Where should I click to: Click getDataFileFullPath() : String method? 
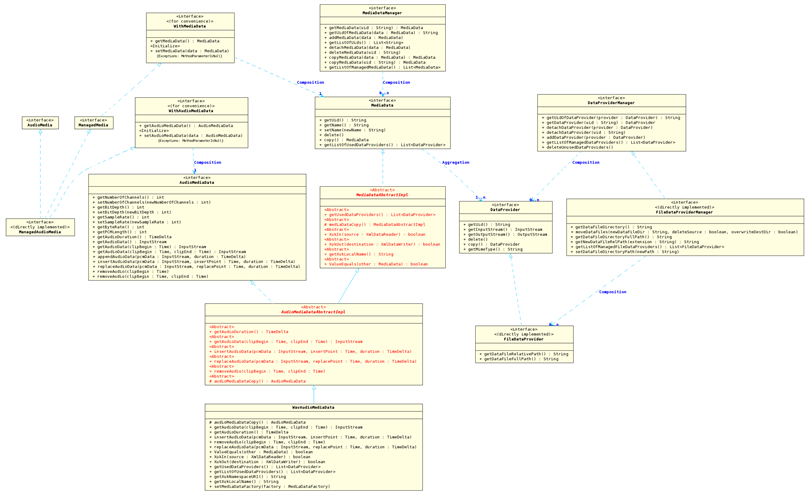click(x=519, y=359)
